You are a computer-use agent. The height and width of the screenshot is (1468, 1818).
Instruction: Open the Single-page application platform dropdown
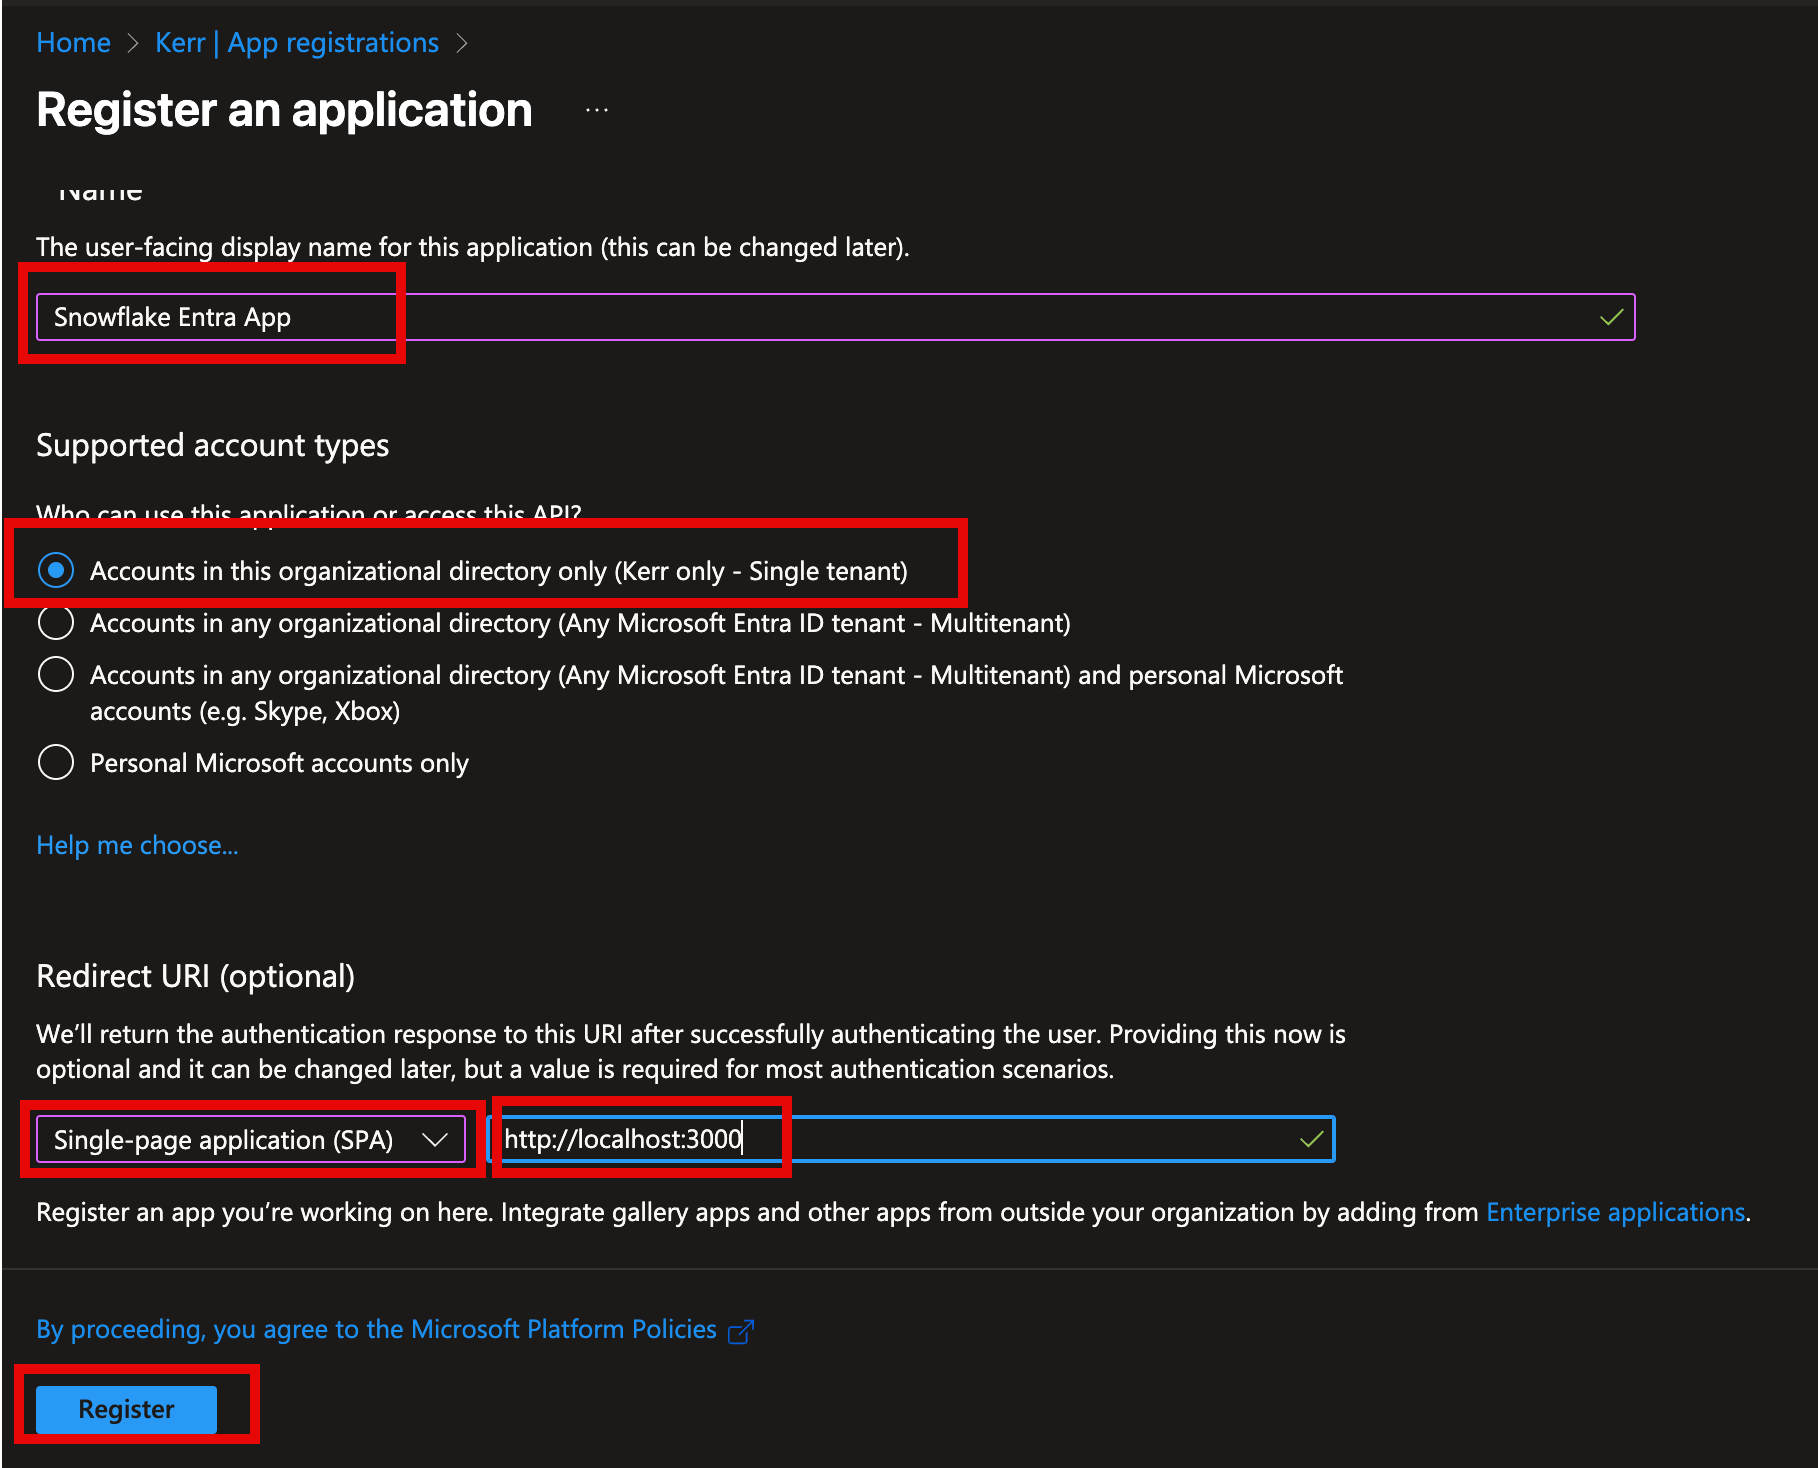(251, 1140)
